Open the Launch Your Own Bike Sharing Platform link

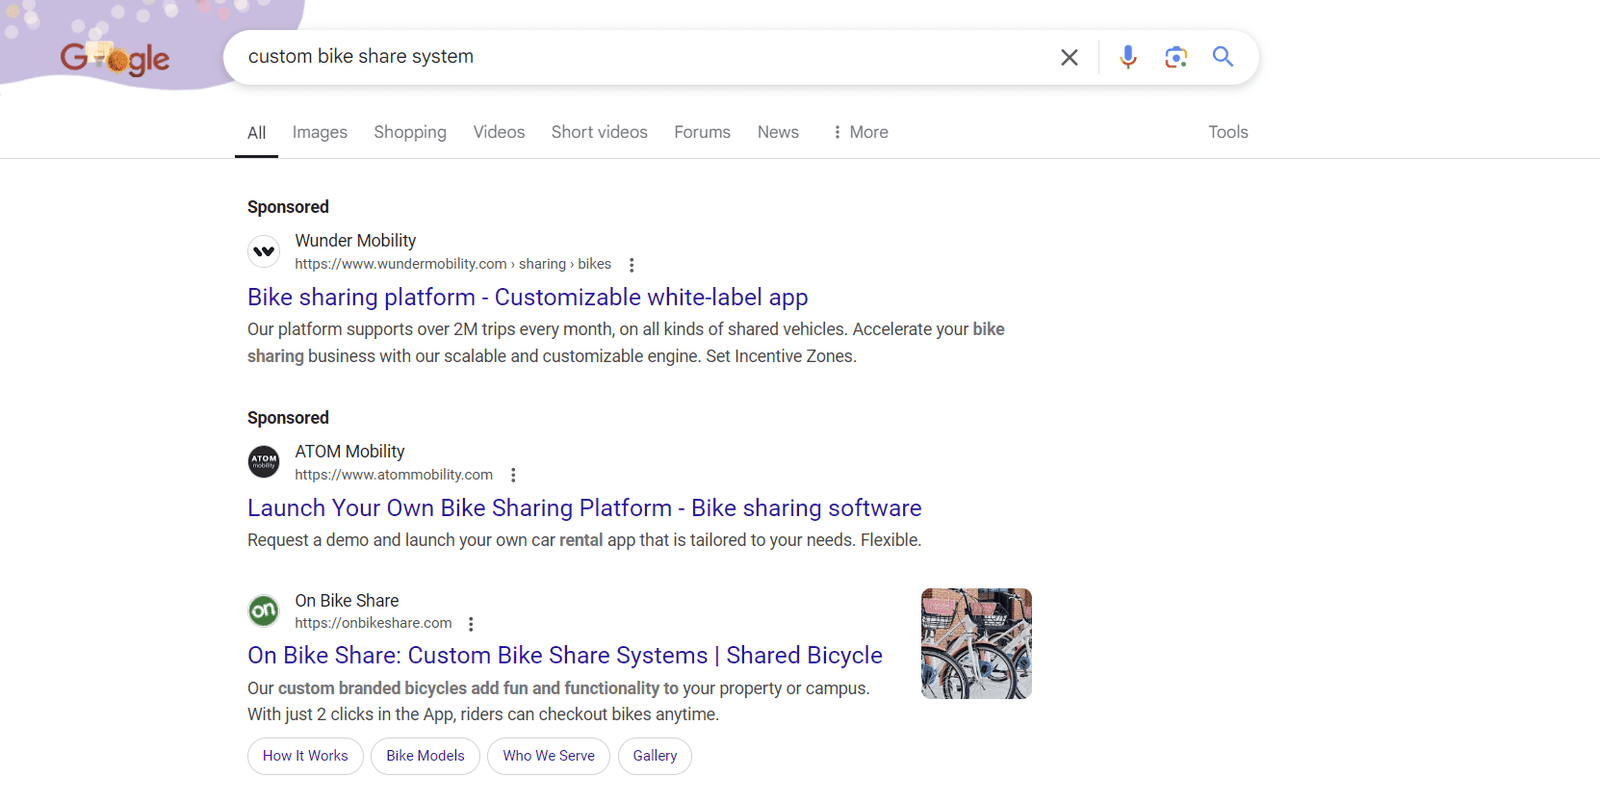tap(584, 508)
